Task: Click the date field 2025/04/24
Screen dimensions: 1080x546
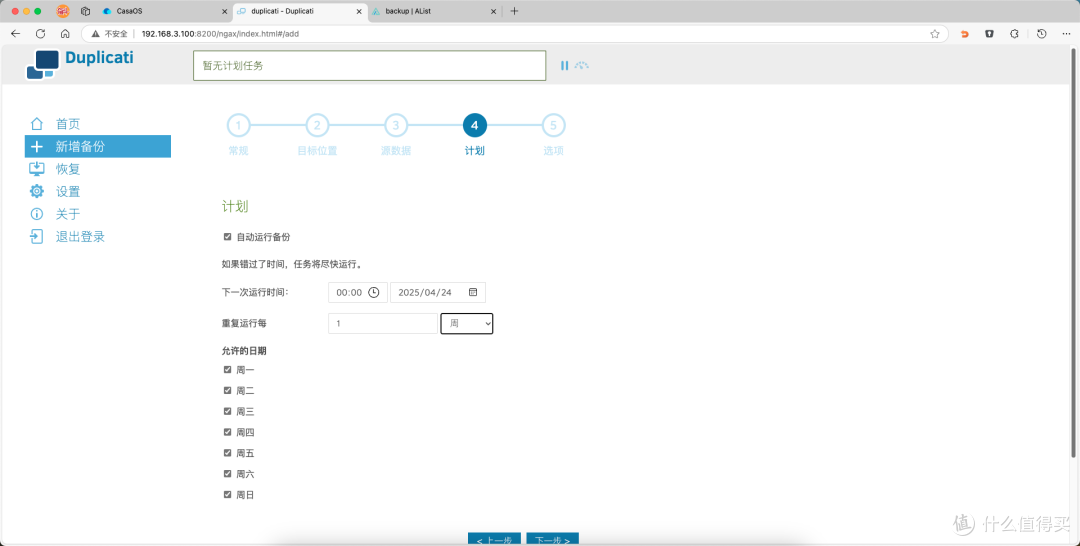Action: point(438,293)
